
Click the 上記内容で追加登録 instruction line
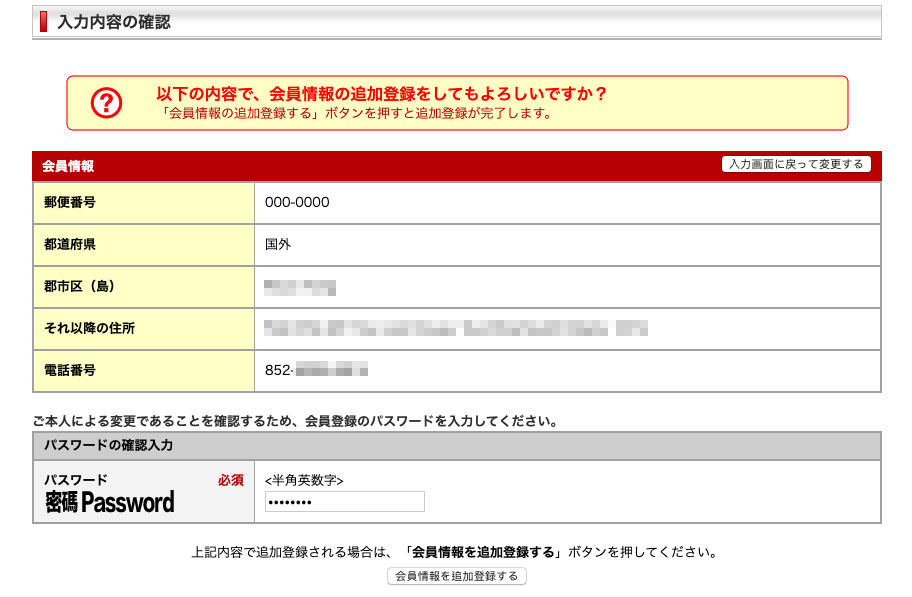point(454,552)
